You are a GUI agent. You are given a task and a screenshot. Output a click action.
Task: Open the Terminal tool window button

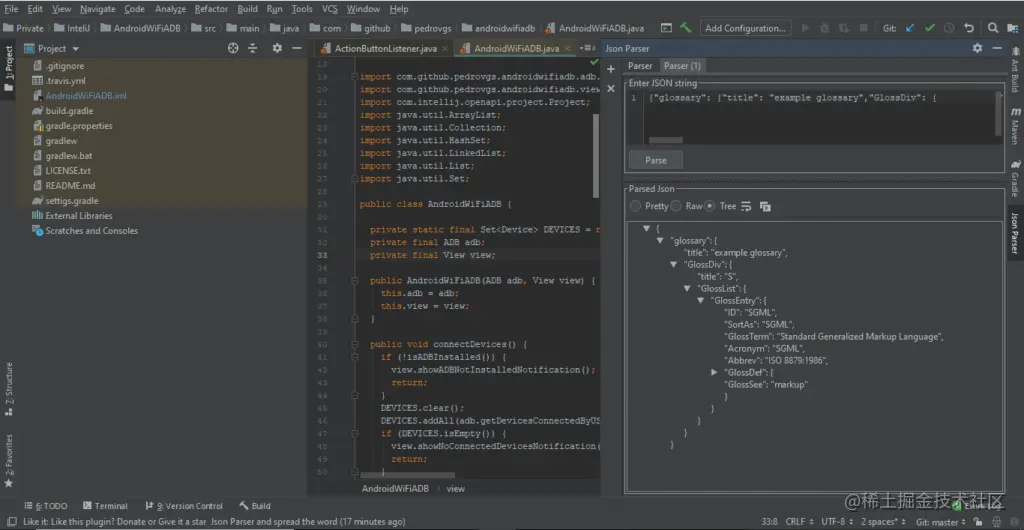coord(105,506)
